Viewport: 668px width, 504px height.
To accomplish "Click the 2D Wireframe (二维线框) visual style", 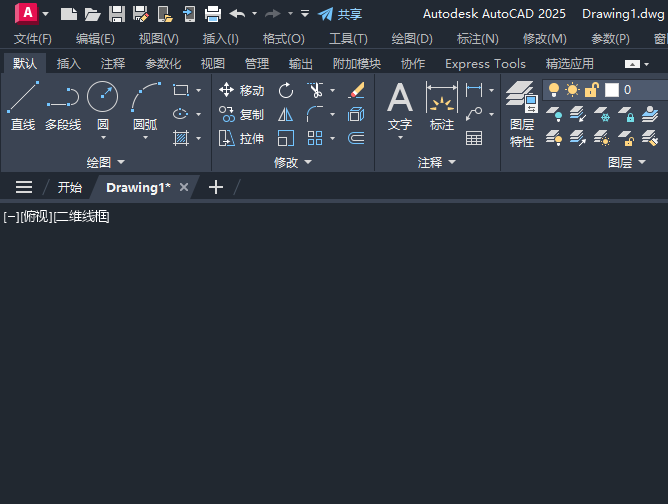I will (x=81, y=217).
